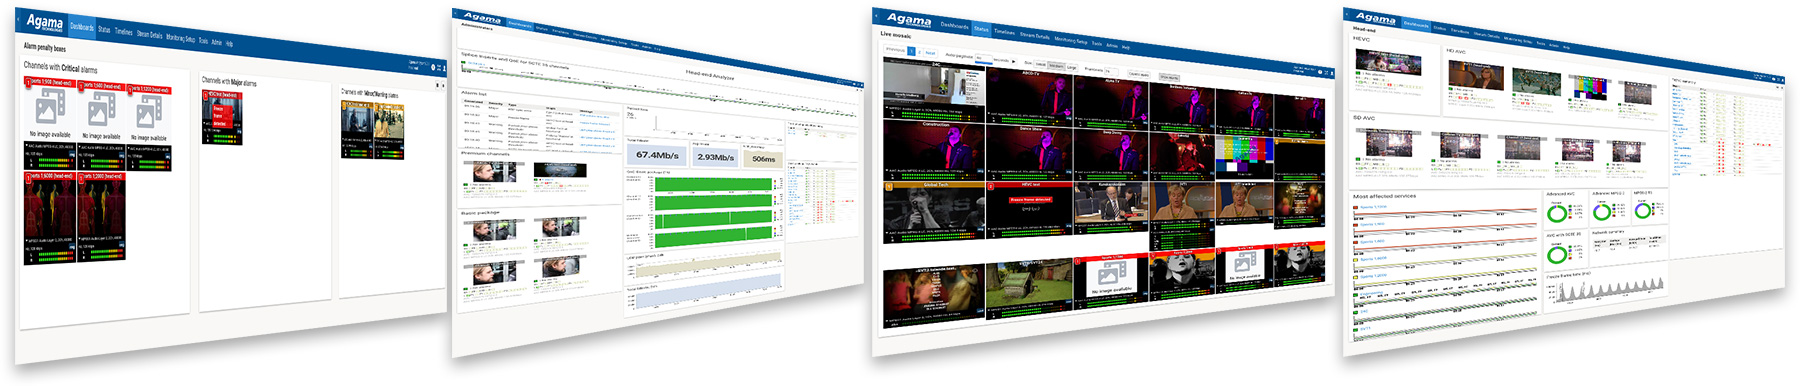Click the Previous pagination button in Live mosaic
Image resolution: width=1800 pixels, height=386 pixels.
(x=895, y=50)
